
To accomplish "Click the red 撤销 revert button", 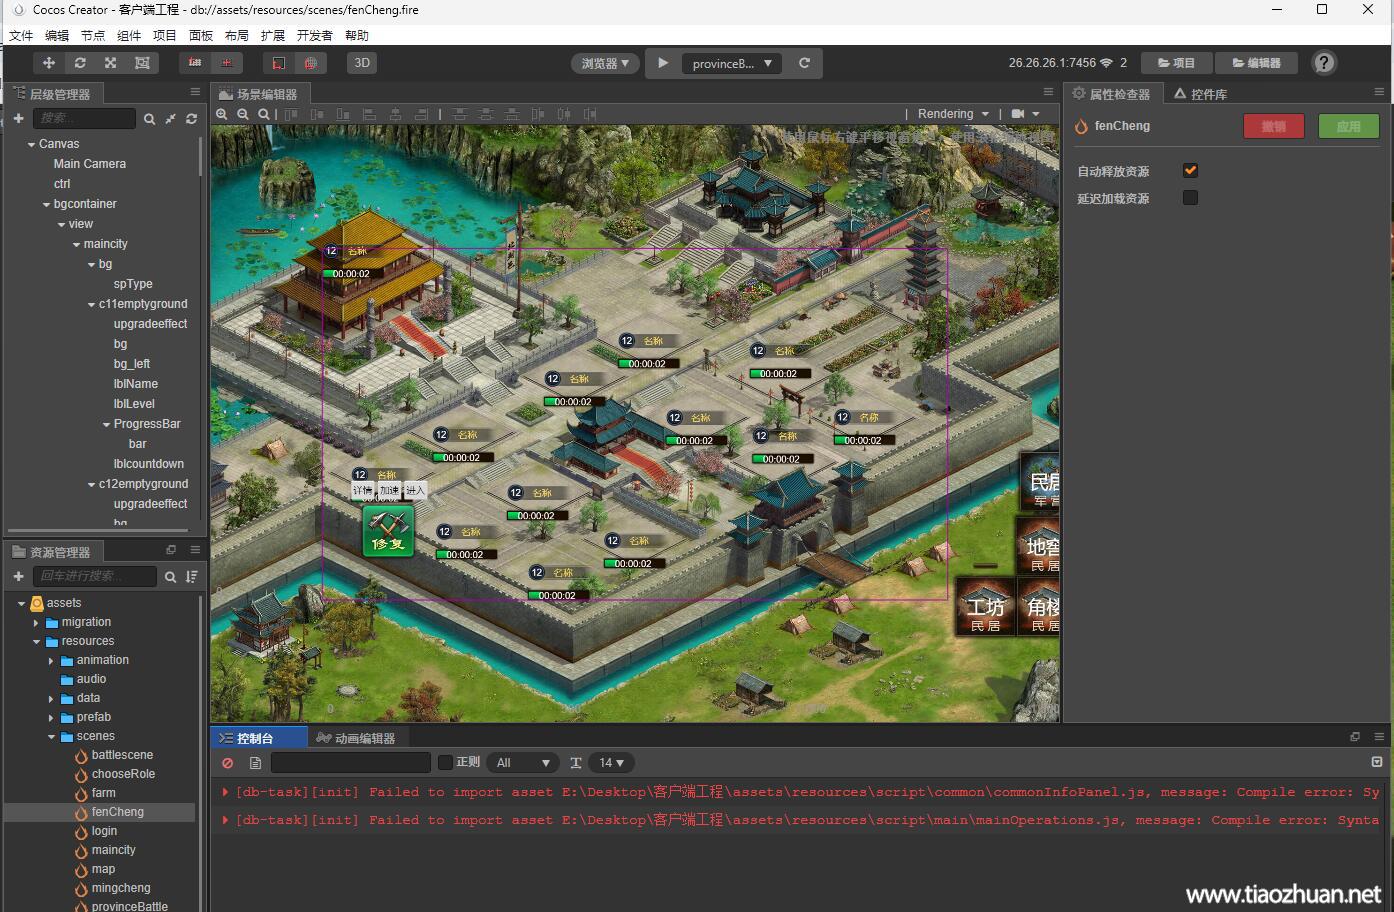I will tap(1273, 126).
